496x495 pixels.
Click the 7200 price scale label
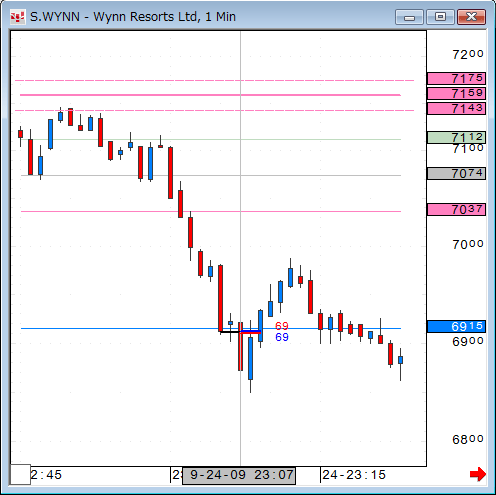pos(468,54)
